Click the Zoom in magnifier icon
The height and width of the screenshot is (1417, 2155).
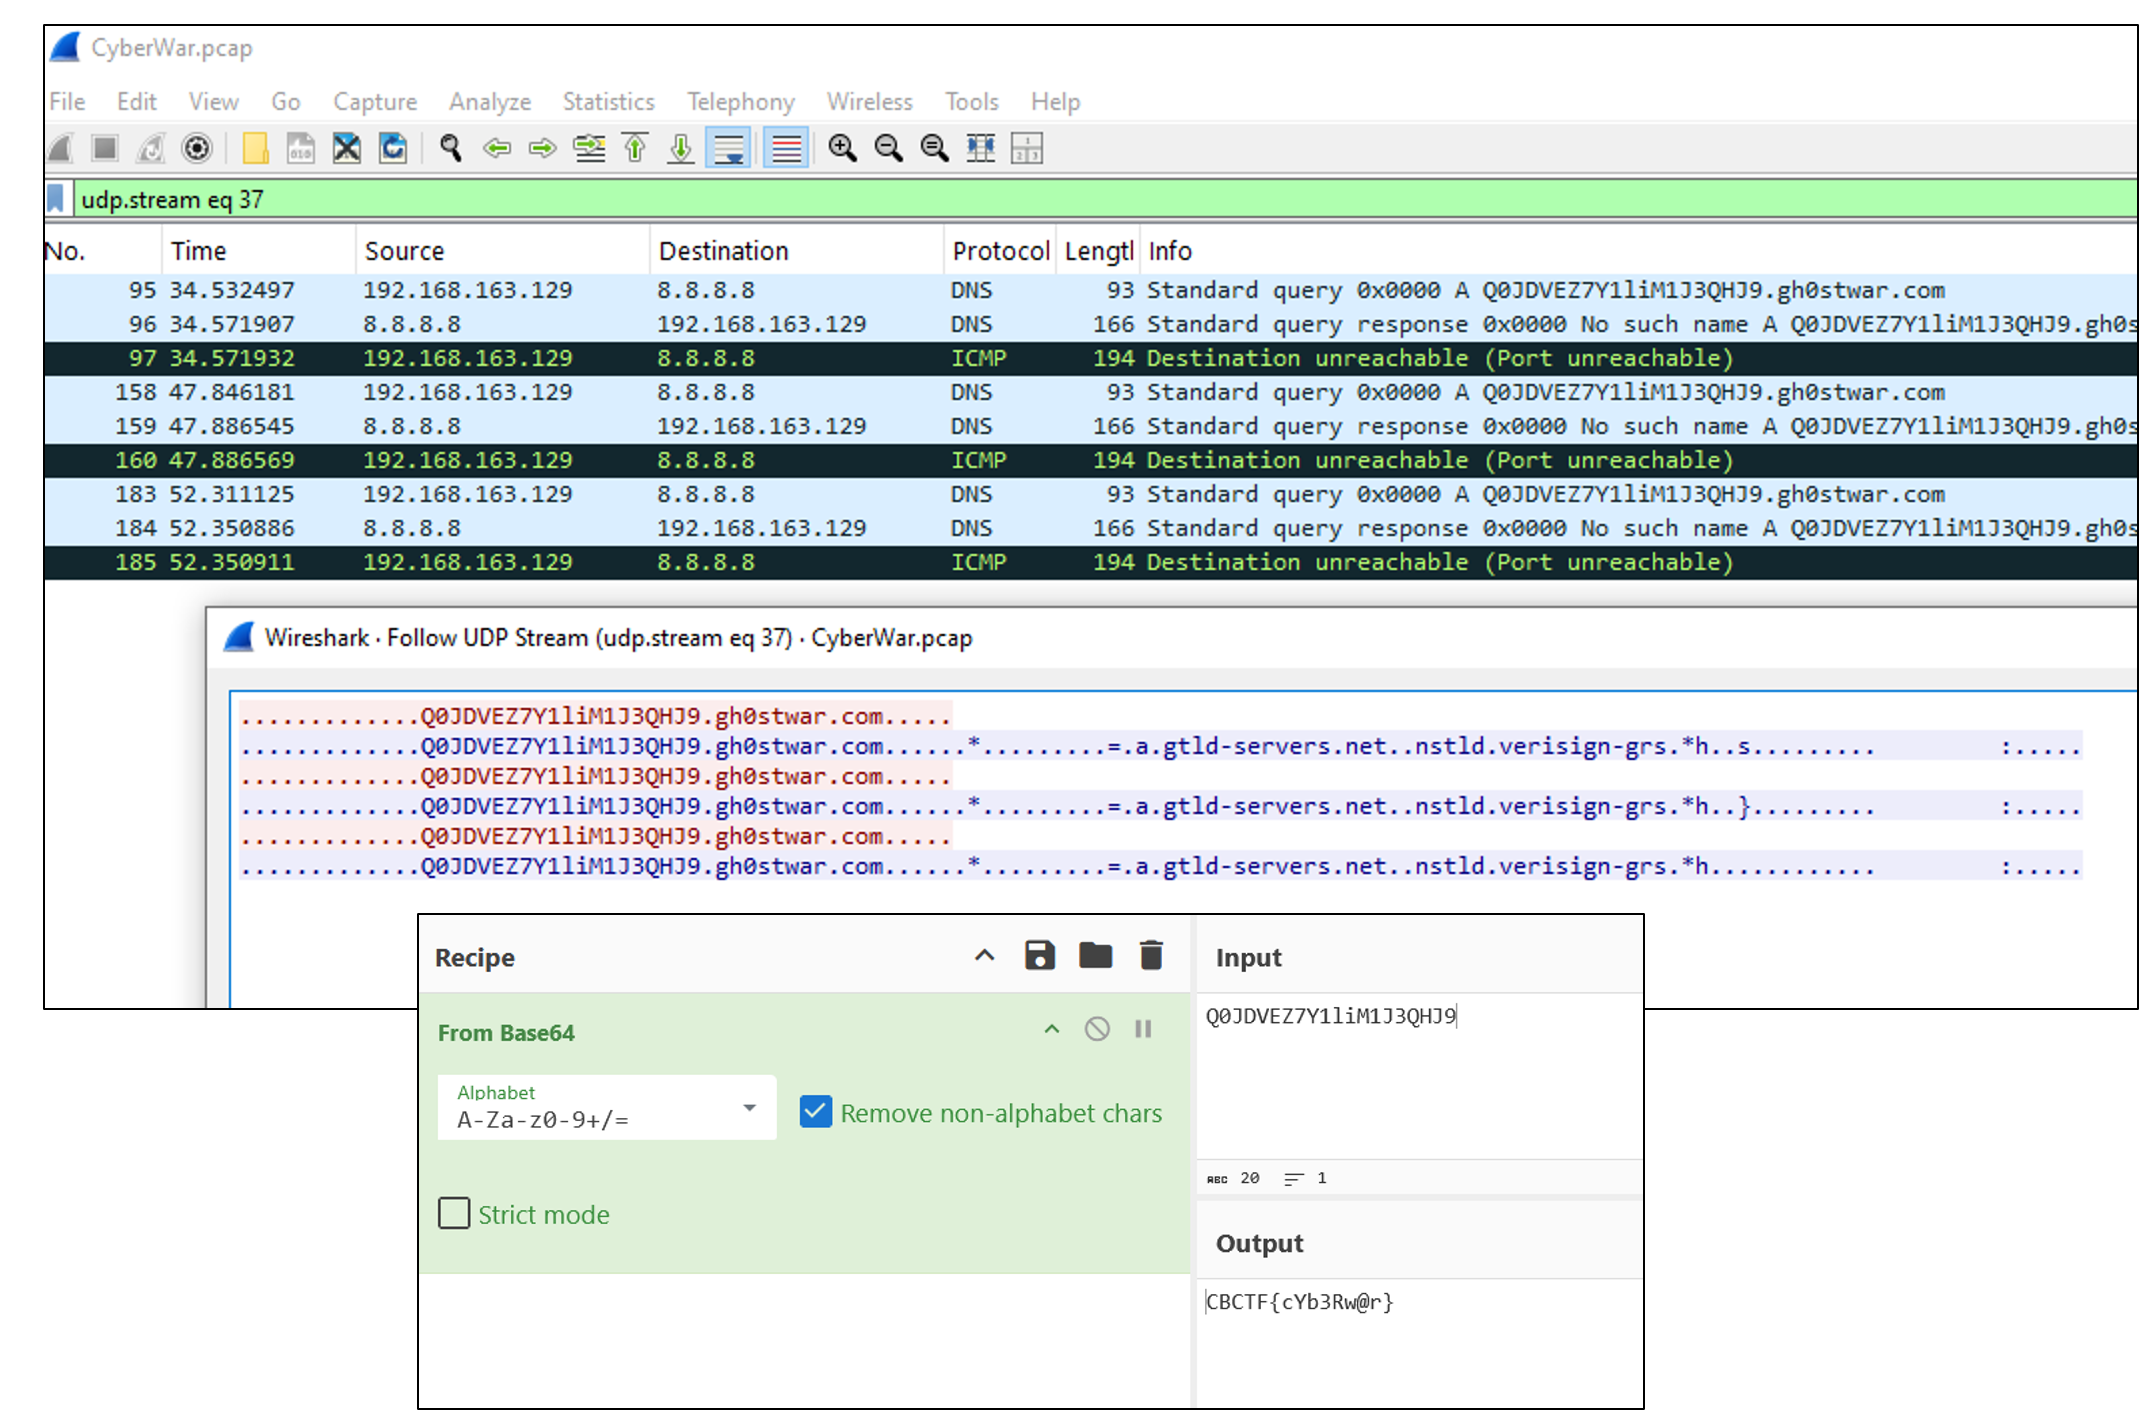point(843,149)
